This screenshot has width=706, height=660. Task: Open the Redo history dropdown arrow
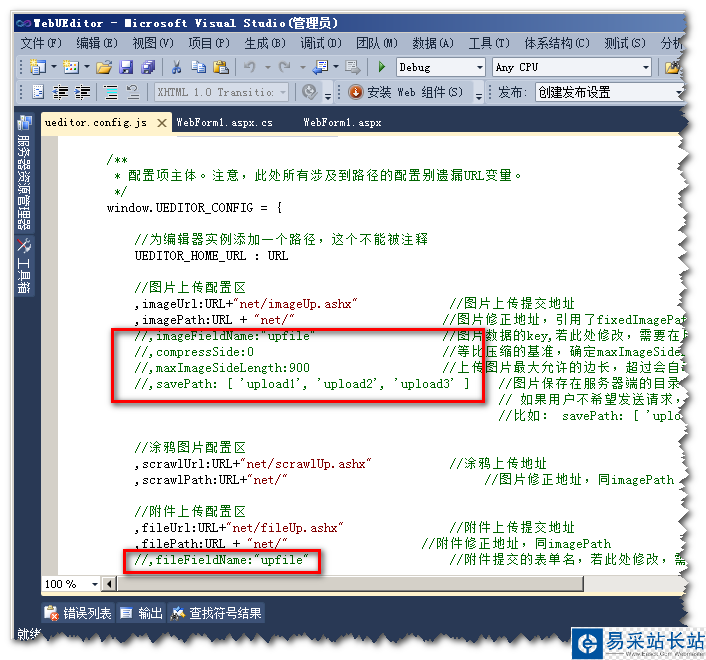coord(303,68)
